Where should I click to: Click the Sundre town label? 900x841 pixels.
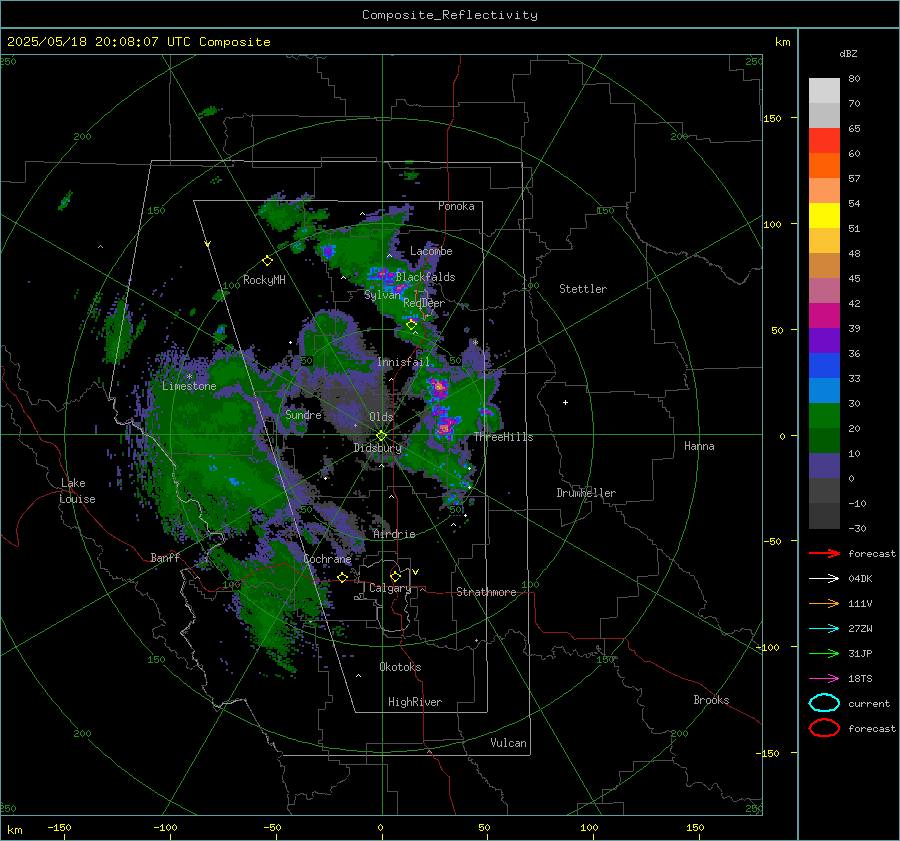coord(303,415)
